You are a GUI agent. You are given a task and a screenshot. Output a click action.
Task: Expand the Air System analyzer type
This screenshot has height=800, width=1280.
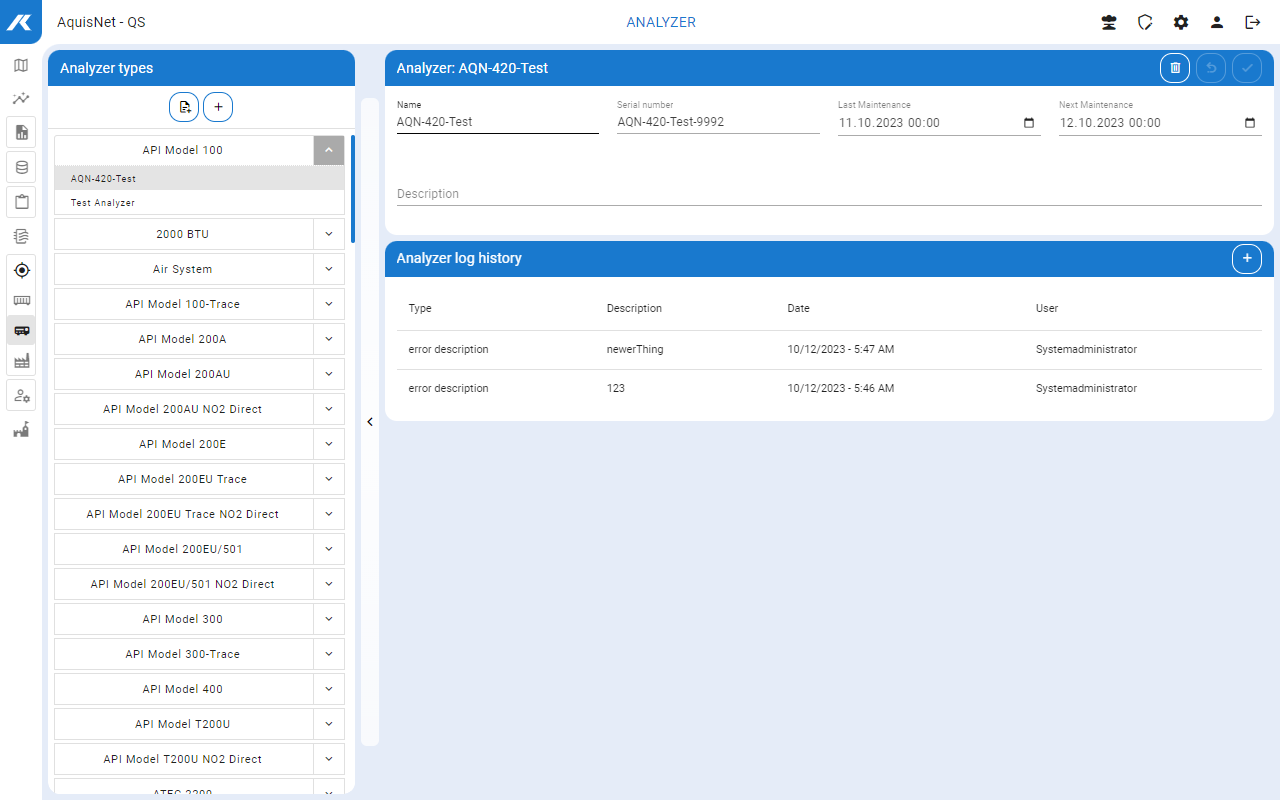(329, 269)
